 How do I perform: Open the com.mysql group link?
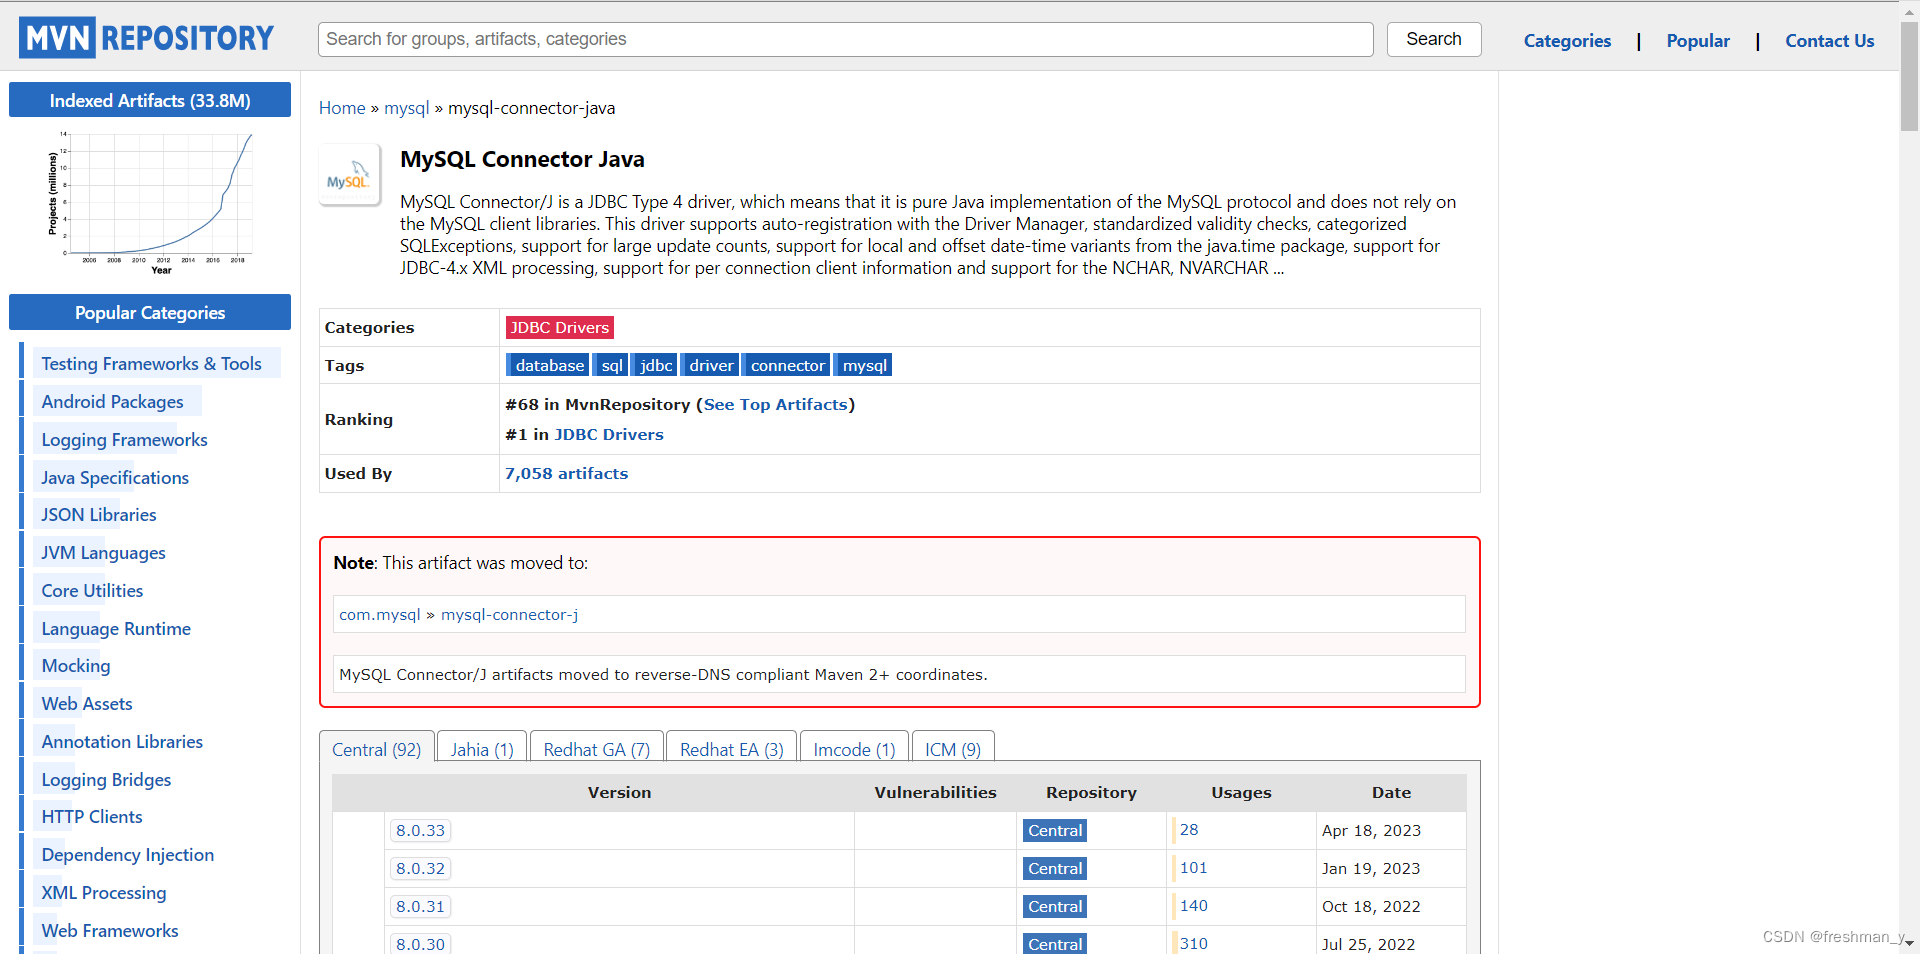coord(380,614)
